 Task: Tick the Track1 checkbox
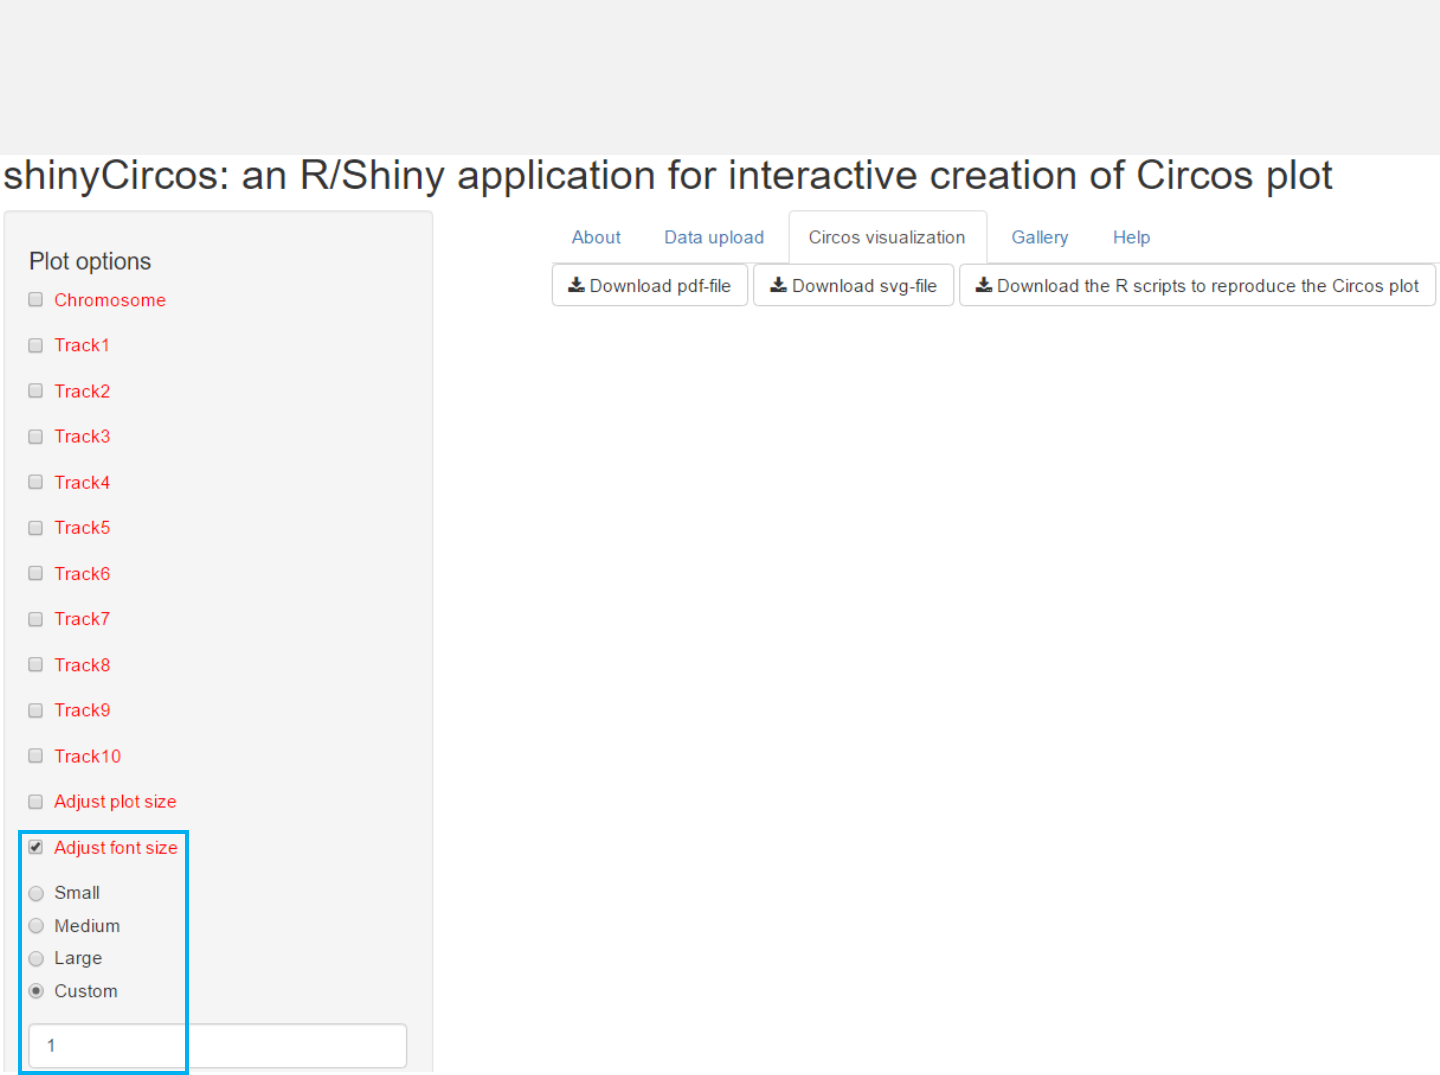coord(36,345)
